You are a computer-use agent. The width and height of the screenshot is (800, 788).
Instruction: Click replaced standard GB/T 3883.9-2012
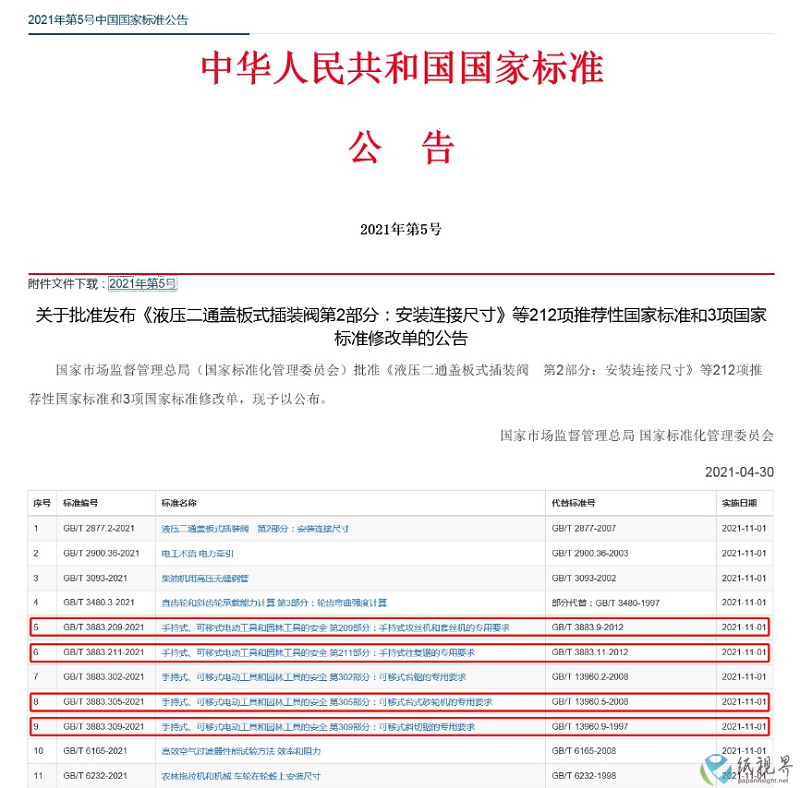coord(587,627)
